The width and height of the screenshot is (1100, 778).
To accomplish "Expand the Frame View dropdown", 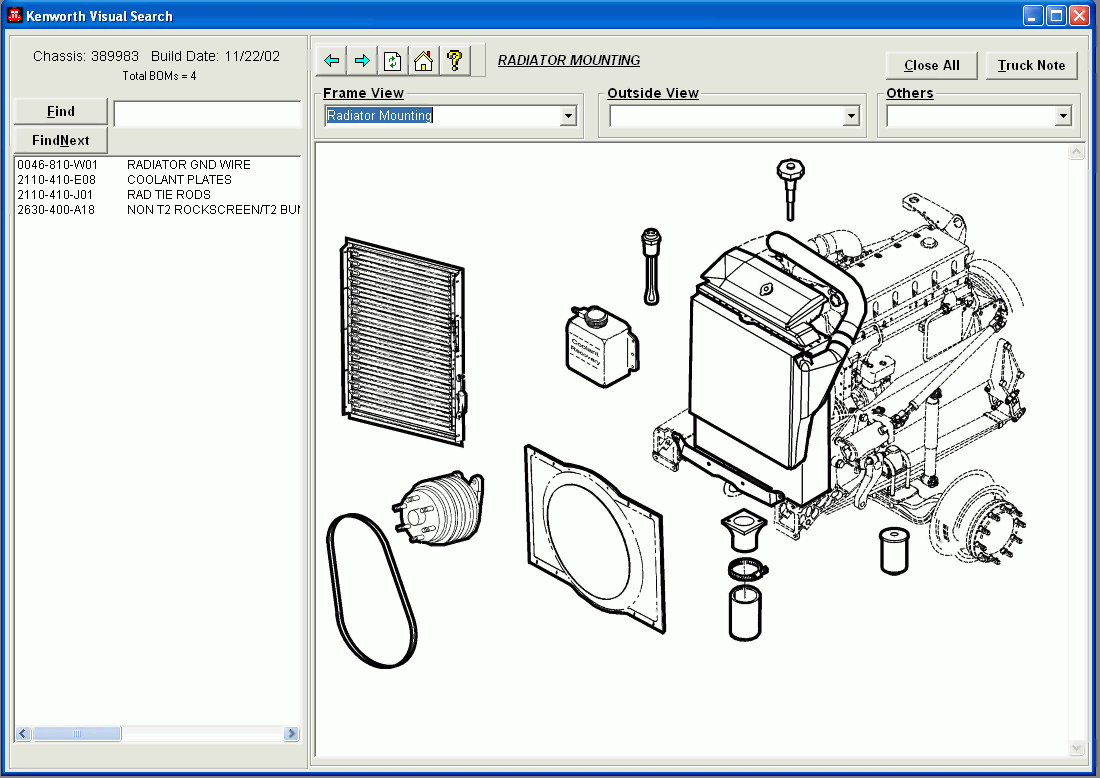I will click(568, 116).
